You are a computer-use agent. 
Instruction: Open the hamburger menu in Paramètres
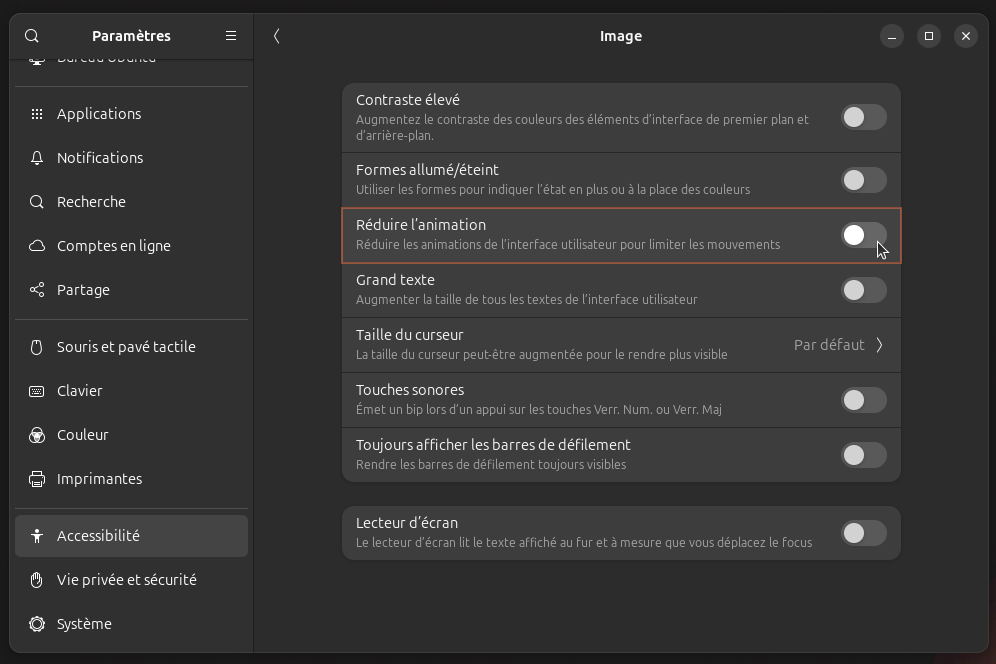pyautogui.click(x=231, y=35)
